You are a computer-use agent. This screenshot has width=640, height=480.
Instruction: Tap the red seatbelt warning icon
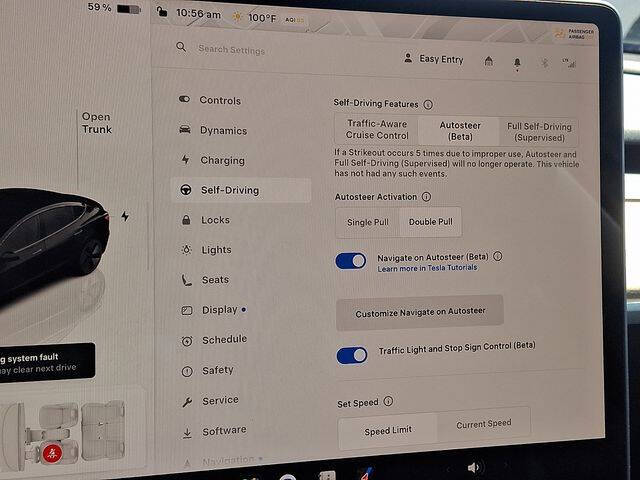coord(52,453)
